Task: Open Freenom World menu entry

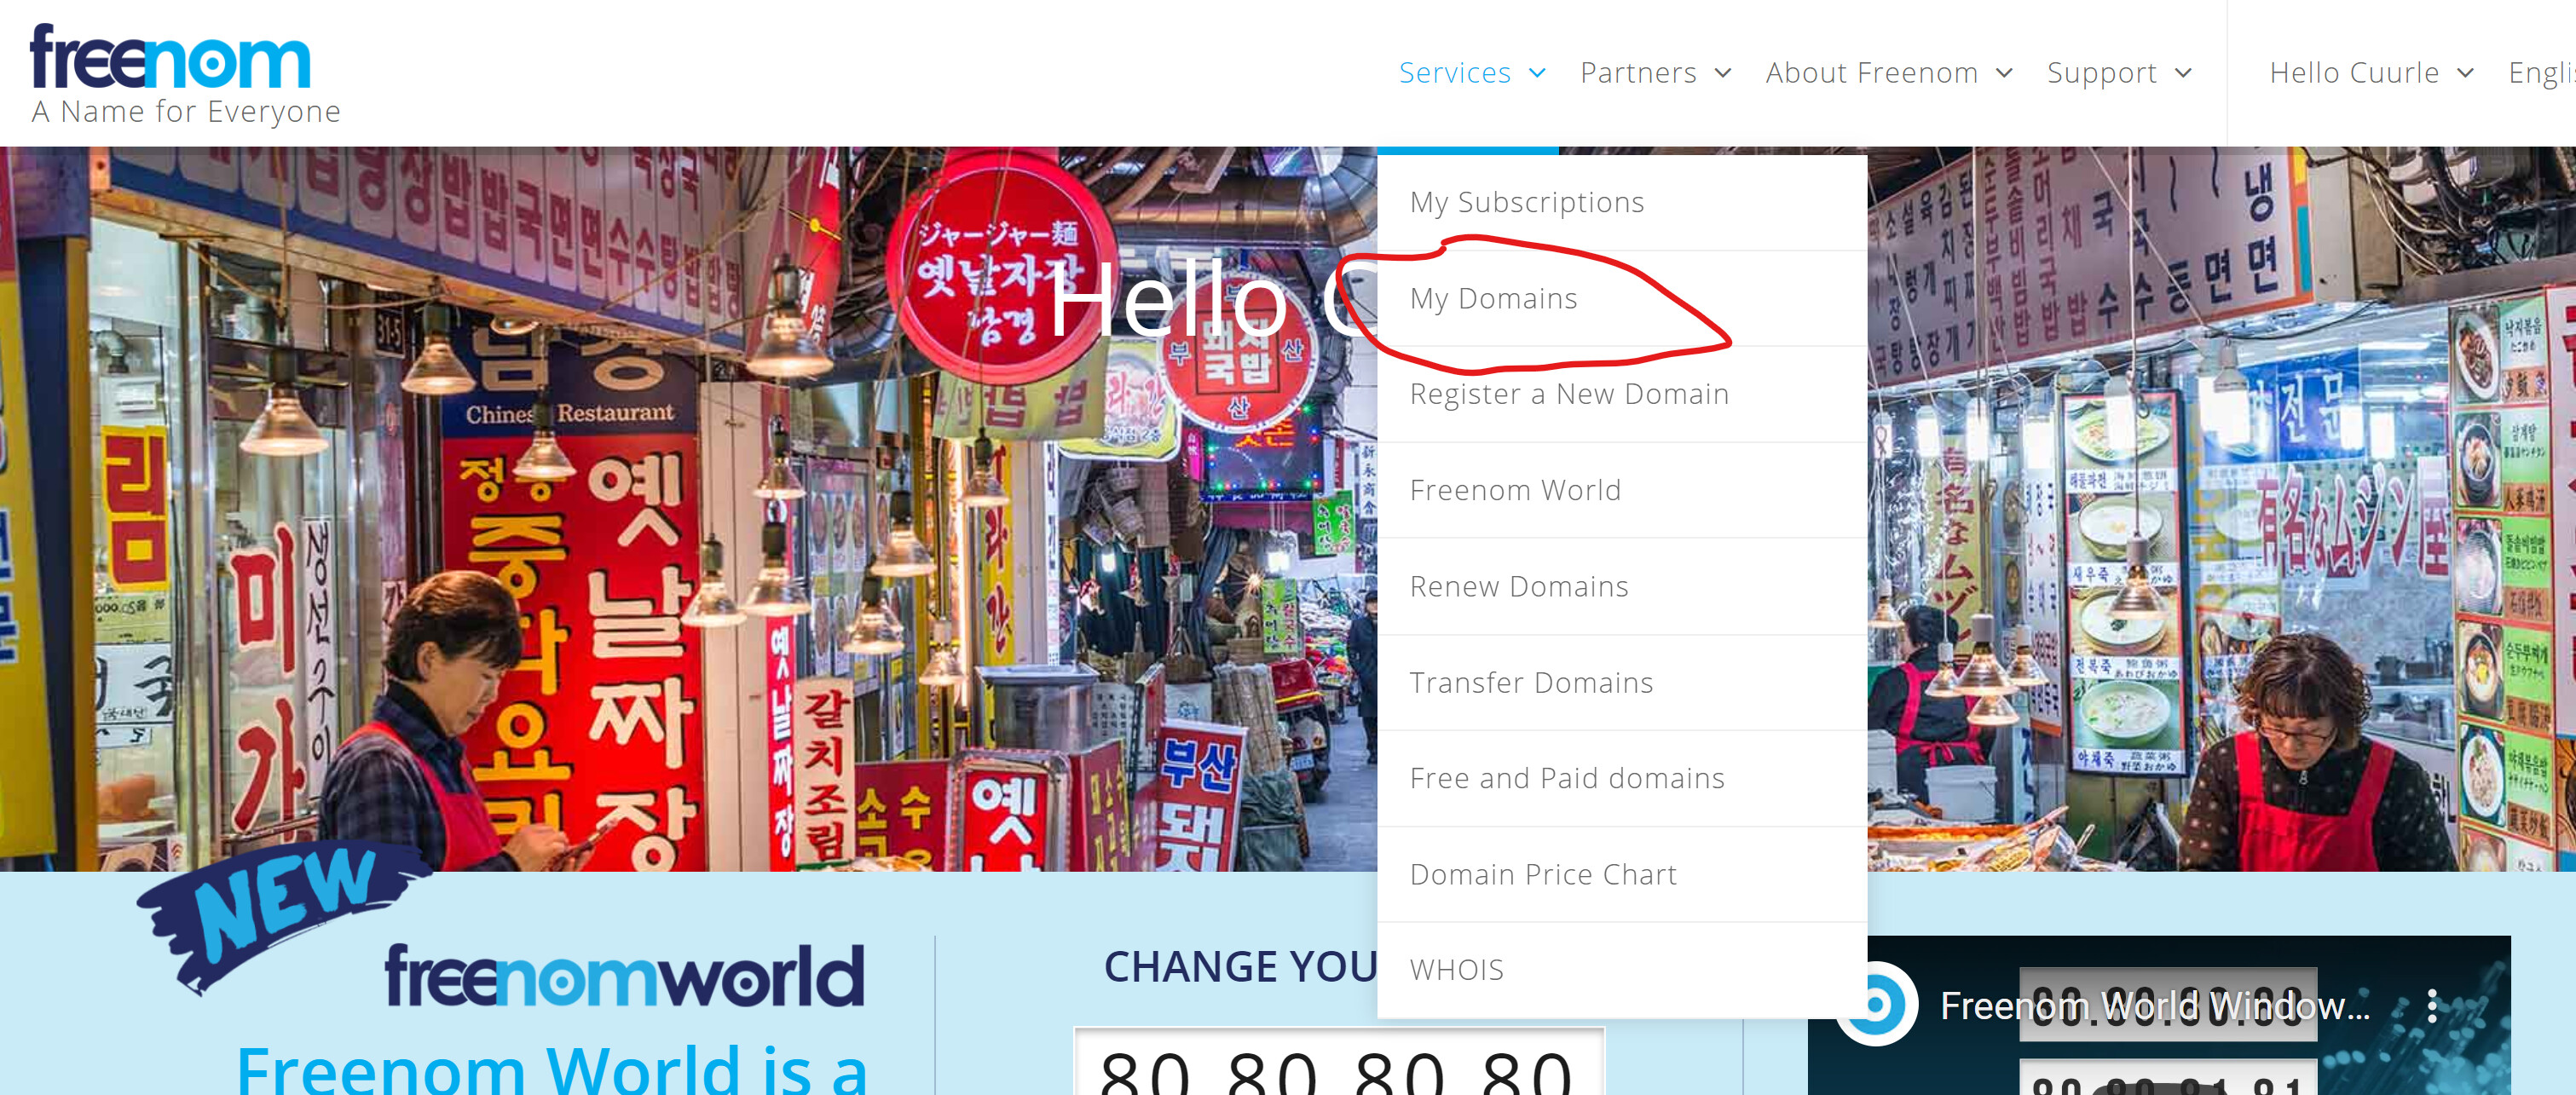Action: coord(1621,491)
